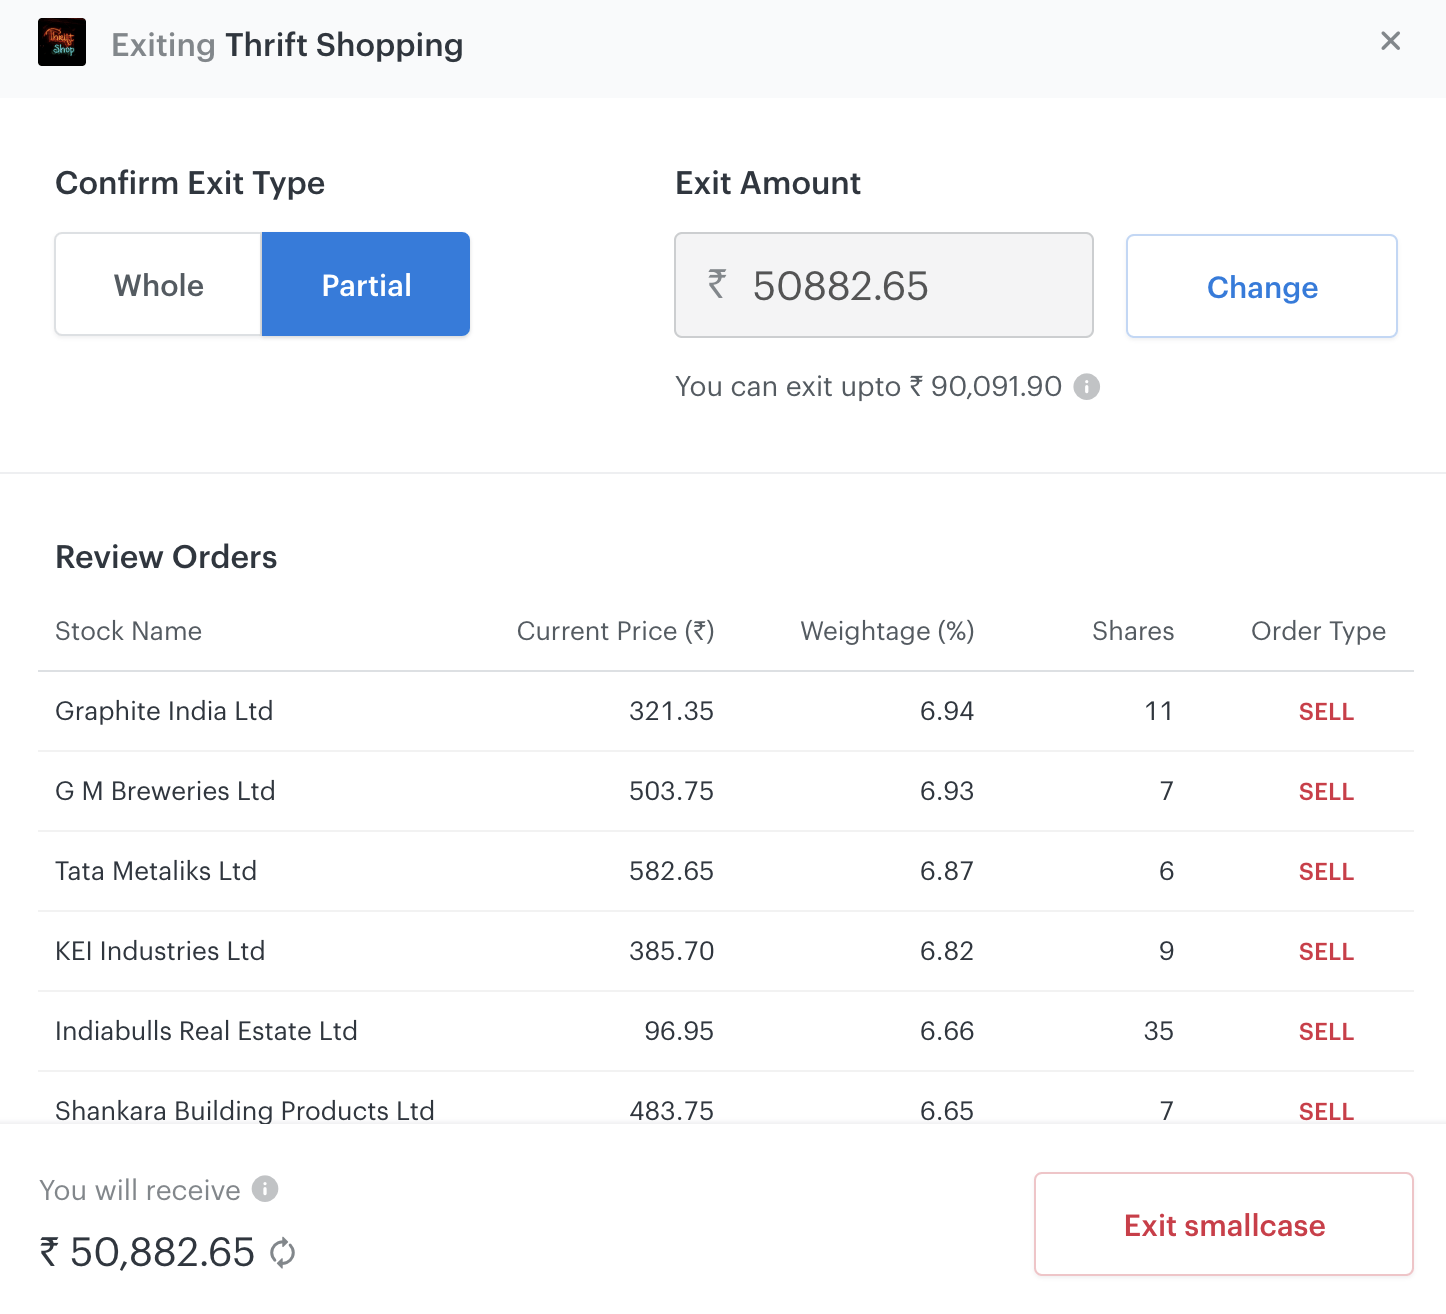1446x1314 pixels.
Task: Click the 6.94 weightage value
Action: coord(946,711)
